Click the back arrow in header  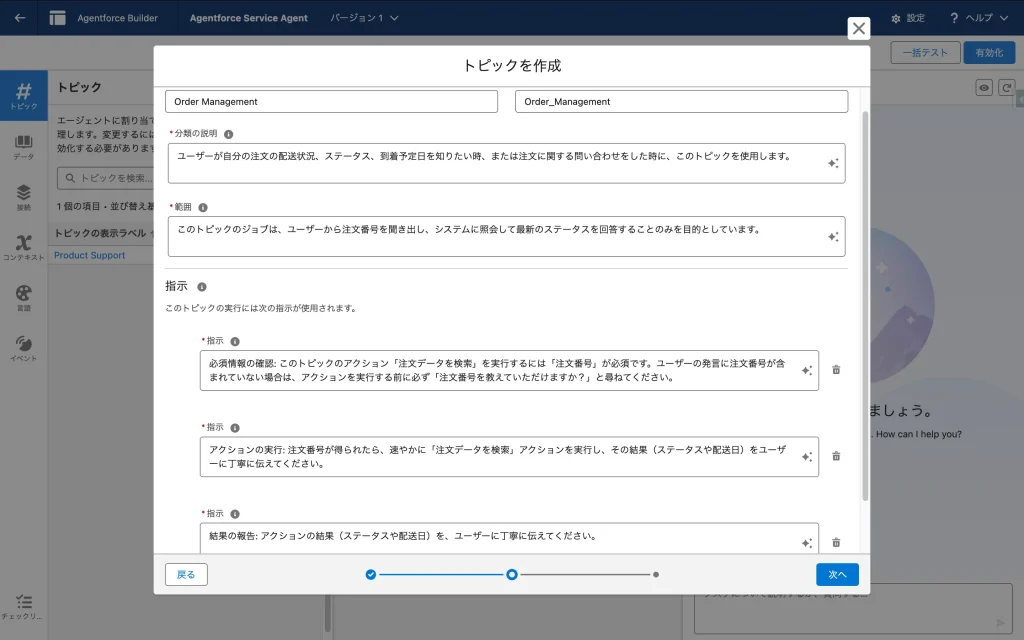(20, 18)
